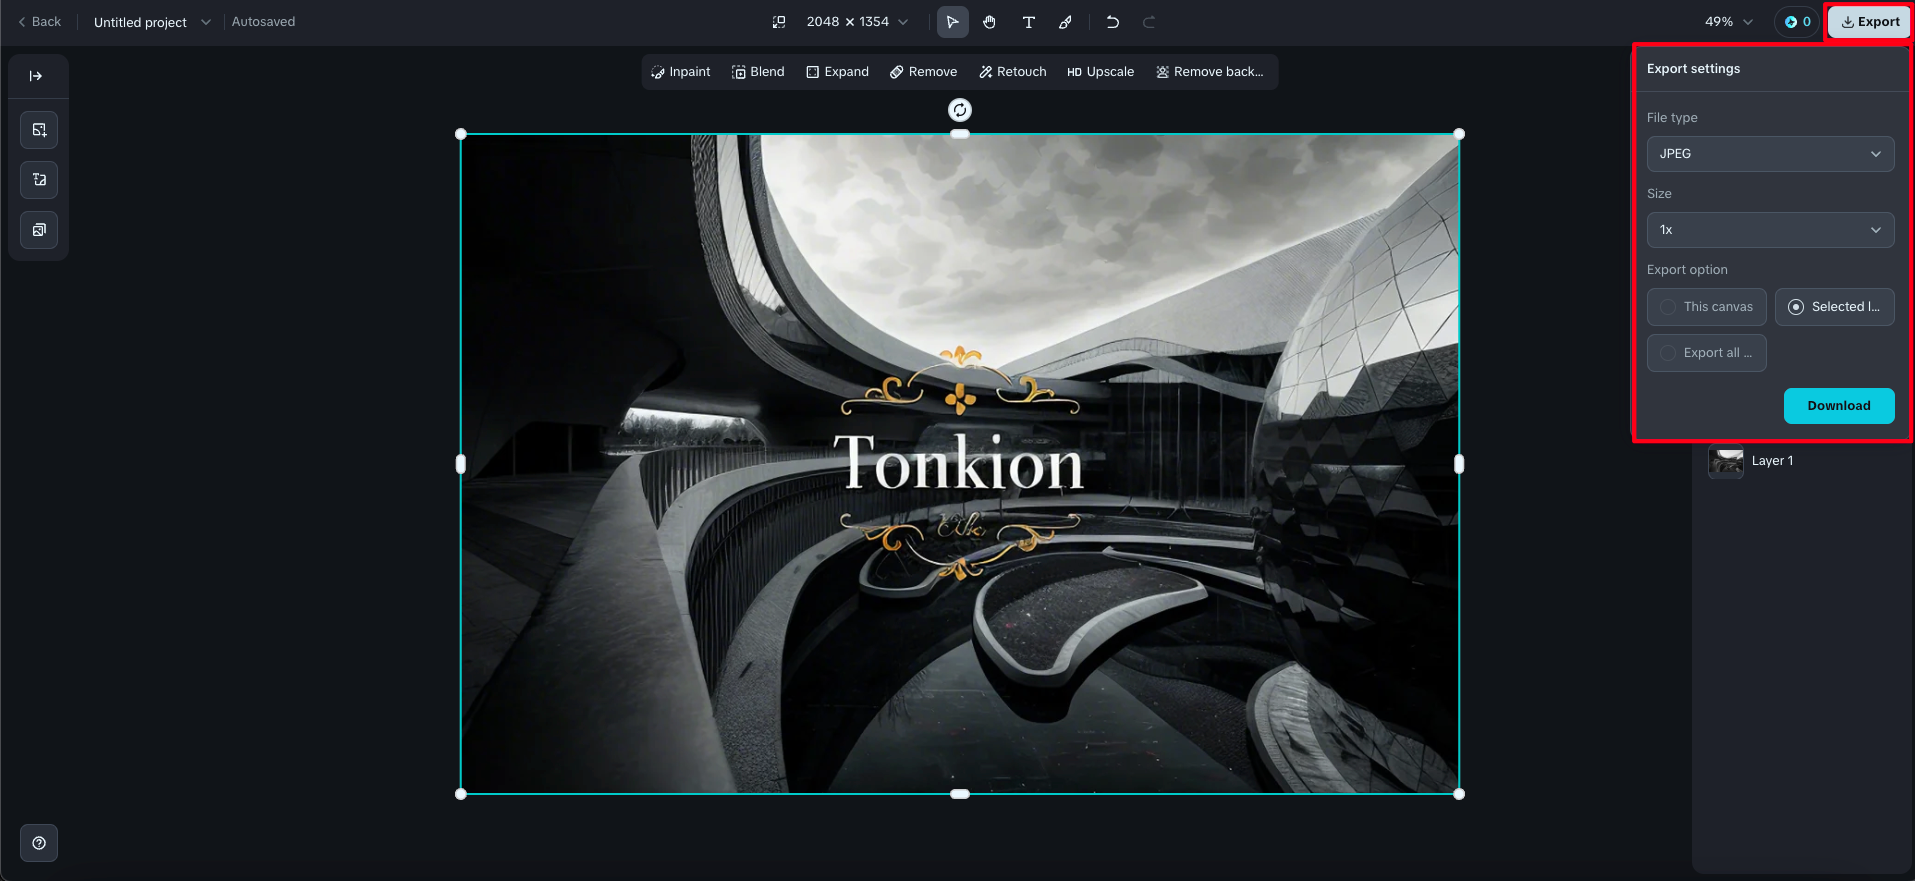Open the credits counter showing 0
This screenshot has height=881, width=1915.
tap(1797, 22)
